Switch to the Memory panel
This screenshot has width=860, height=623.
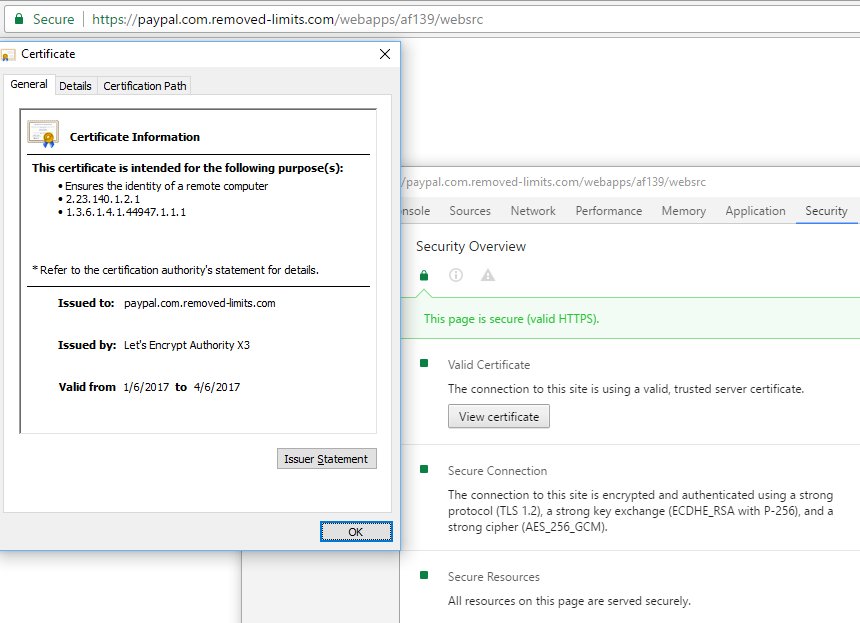683,211
